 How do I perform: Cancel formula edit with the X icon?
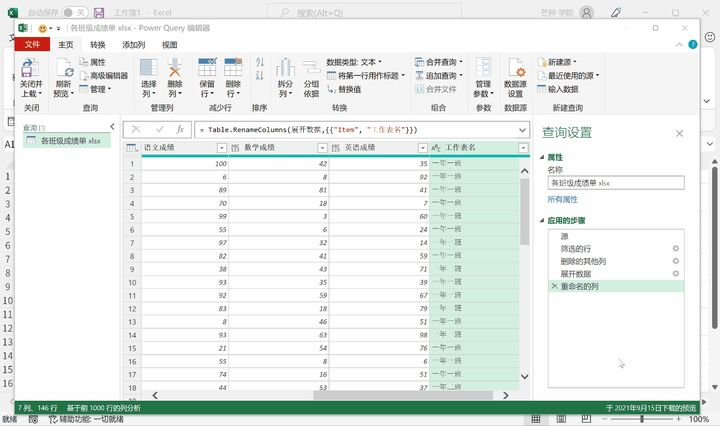point(136,130)
